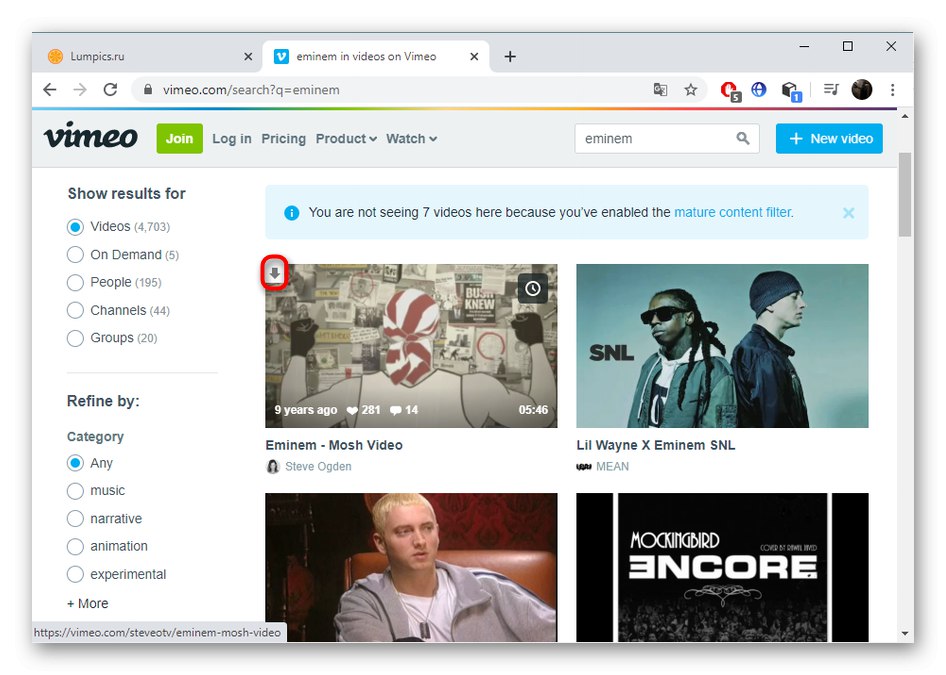Click Steve Ogden's avatar icon

[273, 466]
